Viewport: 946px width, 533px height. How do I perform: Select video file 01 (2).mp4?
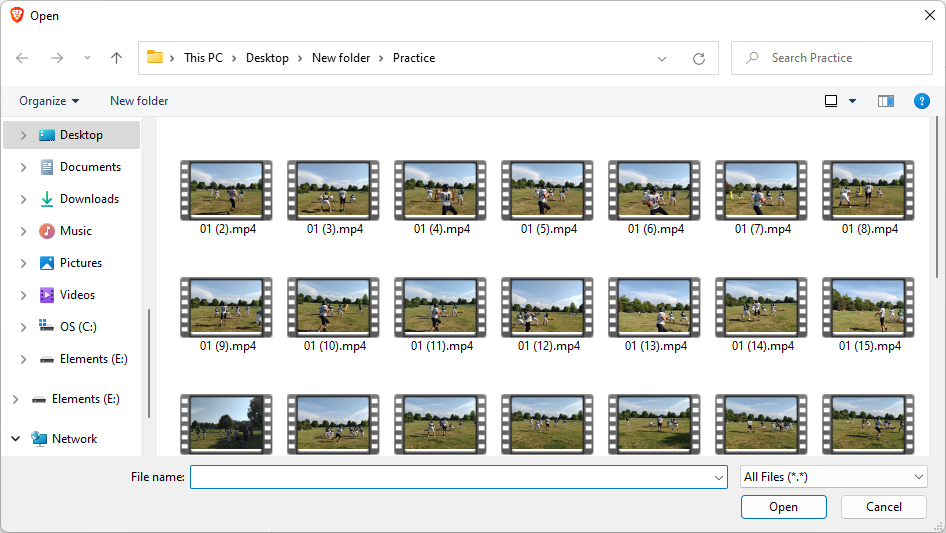pos(227,198)
